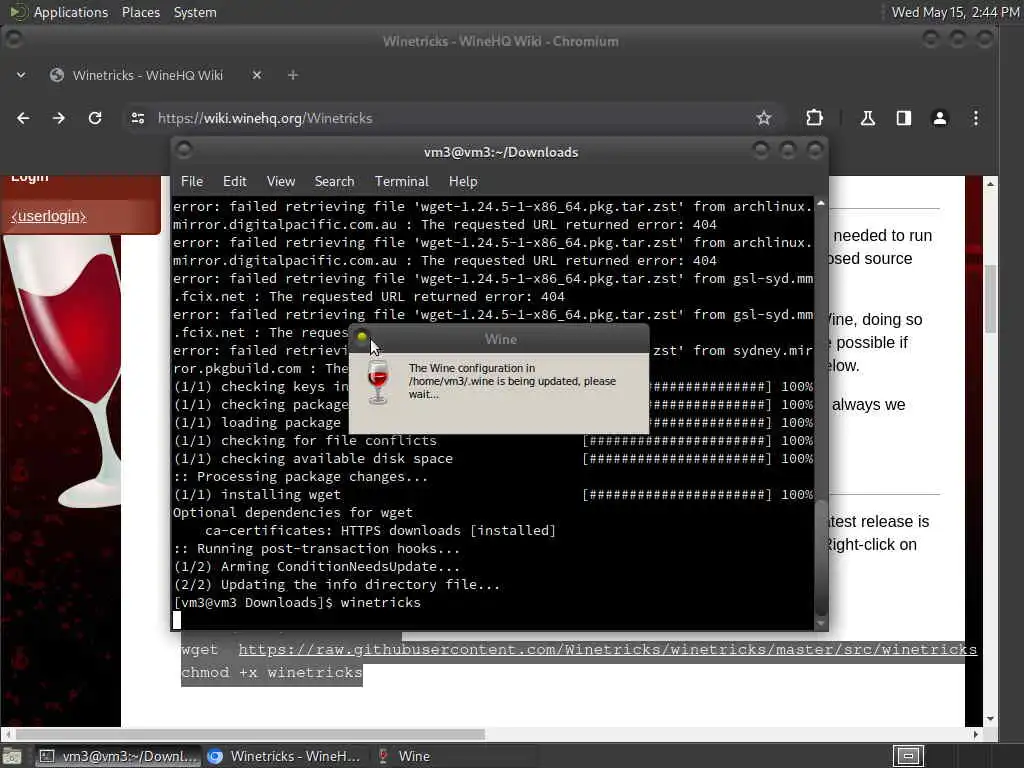Image resolution: width=1024 pixels, height=768 pixels.
Task: Open the Terminal menu
Action: 402,182
